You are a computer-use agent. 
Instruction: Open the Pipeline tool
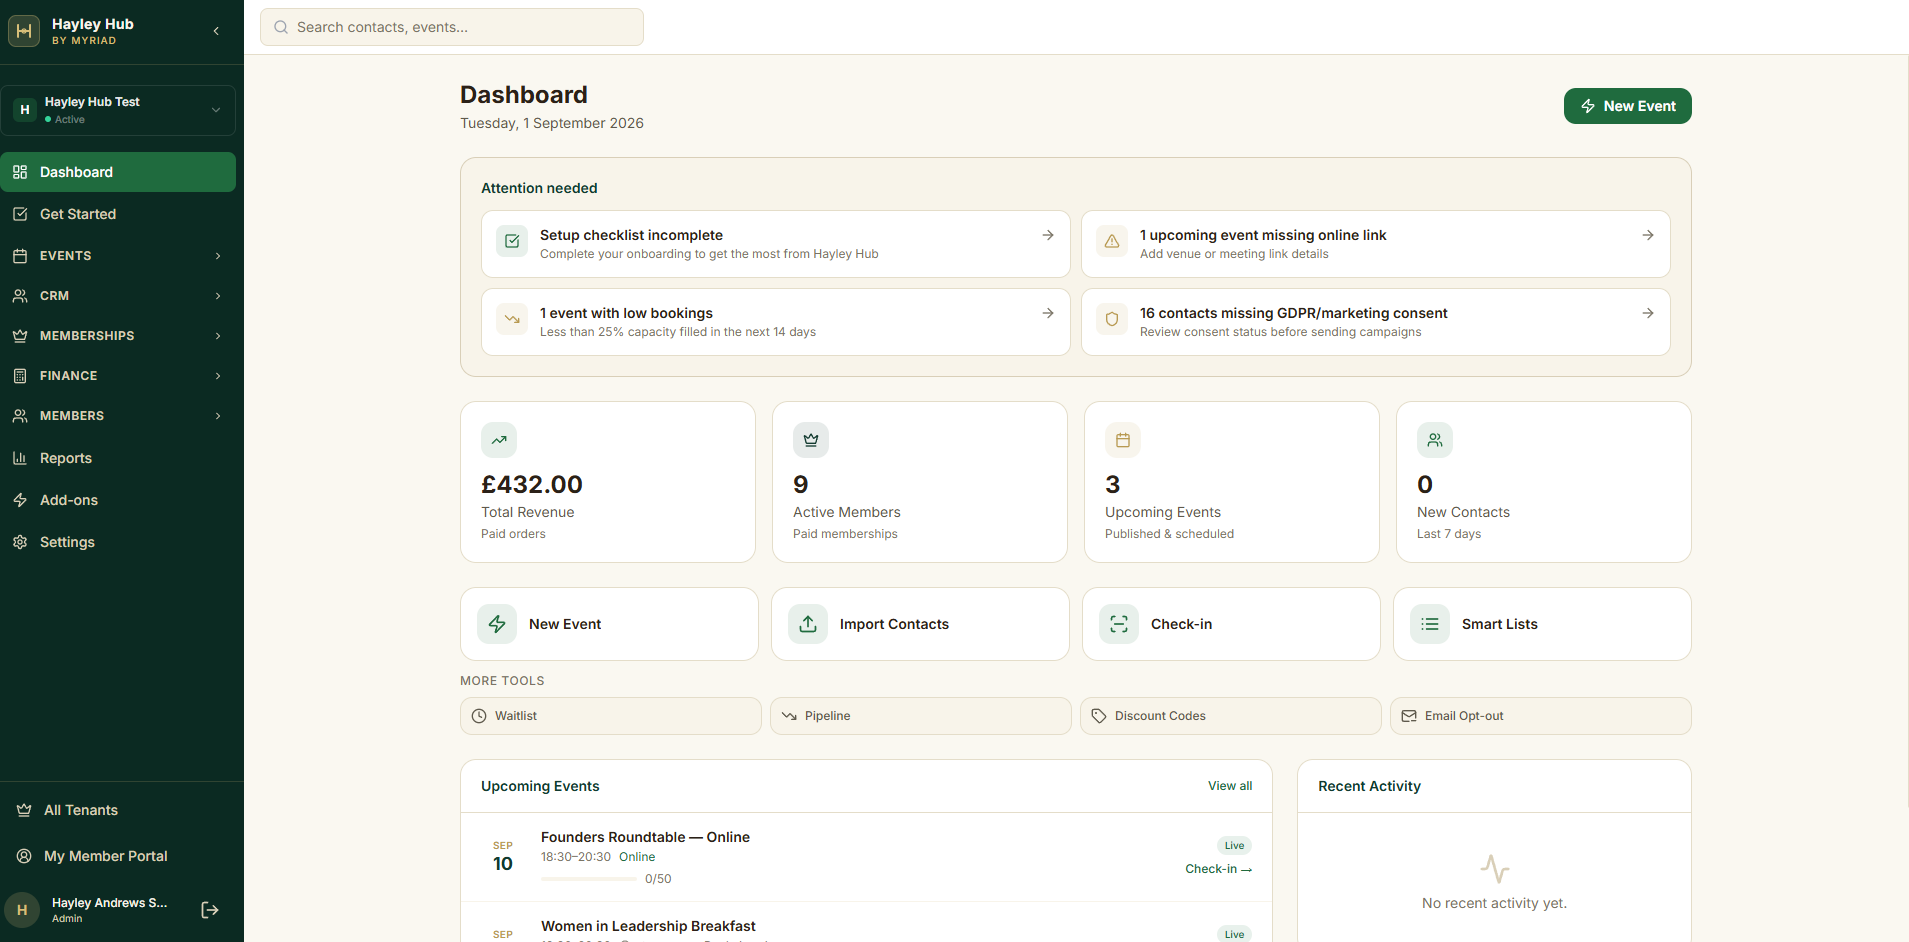pyautogui.click(x=921, y=716)
